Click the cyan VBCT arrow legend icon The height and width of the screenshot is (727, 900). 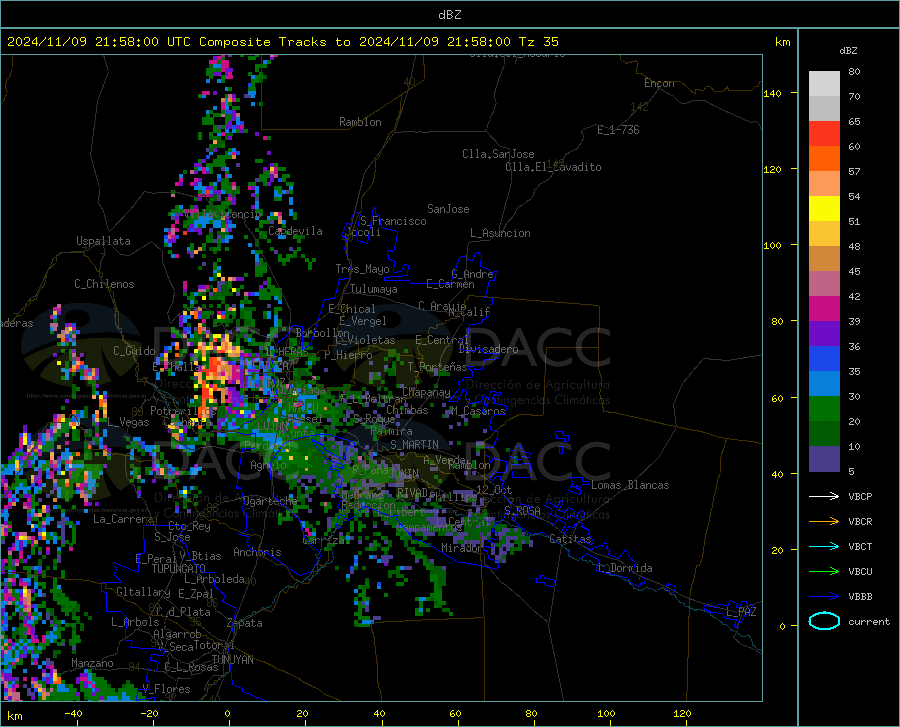(x=824, y=546)
